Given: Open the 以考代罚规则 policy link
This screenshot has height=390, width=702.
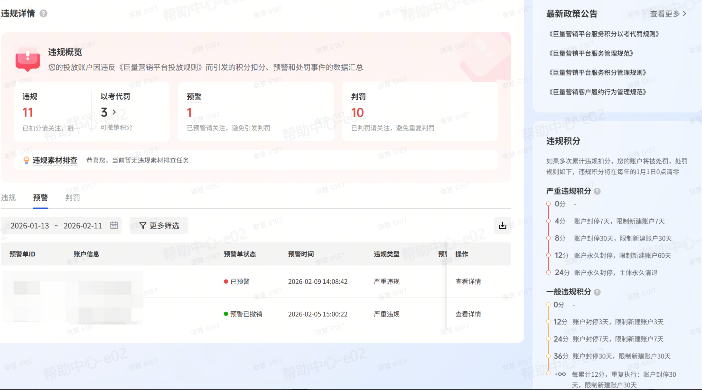Looking at the screenshot, I should 604,34.
